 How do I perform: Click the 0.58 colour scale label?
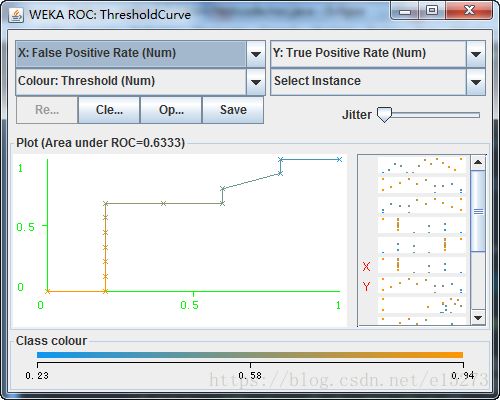[250, 376]
